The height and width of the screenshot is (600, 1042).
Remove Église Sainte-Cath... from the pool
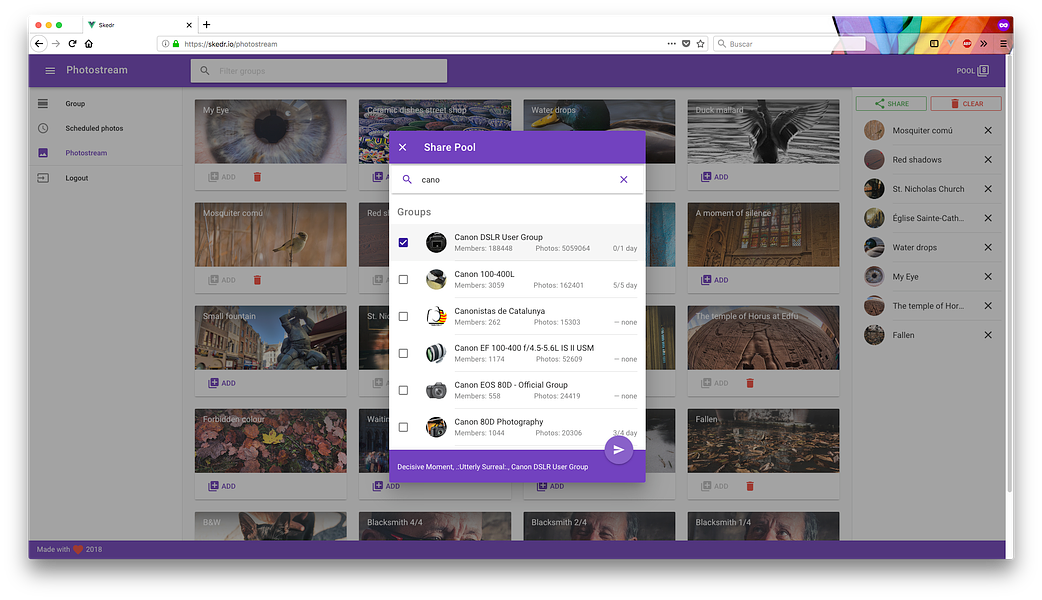click(x=988, y=218)
